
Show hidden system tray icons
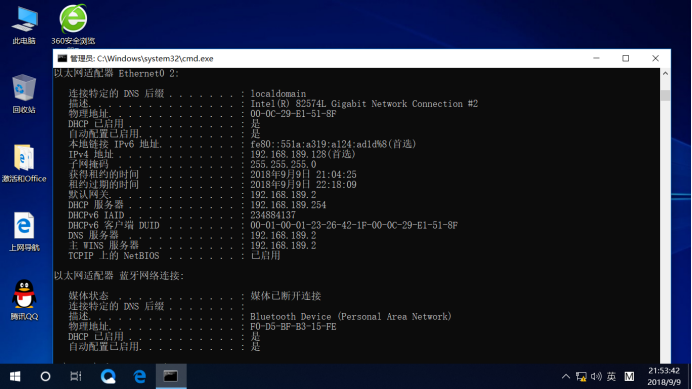[565, 377]
